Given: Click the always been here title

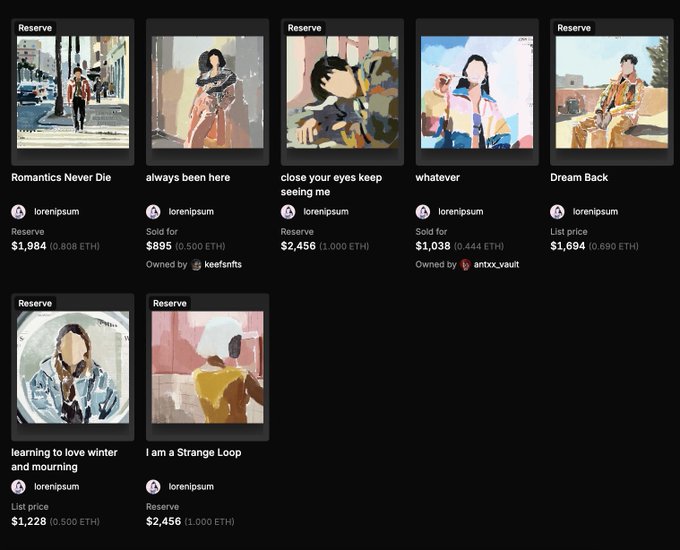Looking at the screenshot, I should [188, 177].
